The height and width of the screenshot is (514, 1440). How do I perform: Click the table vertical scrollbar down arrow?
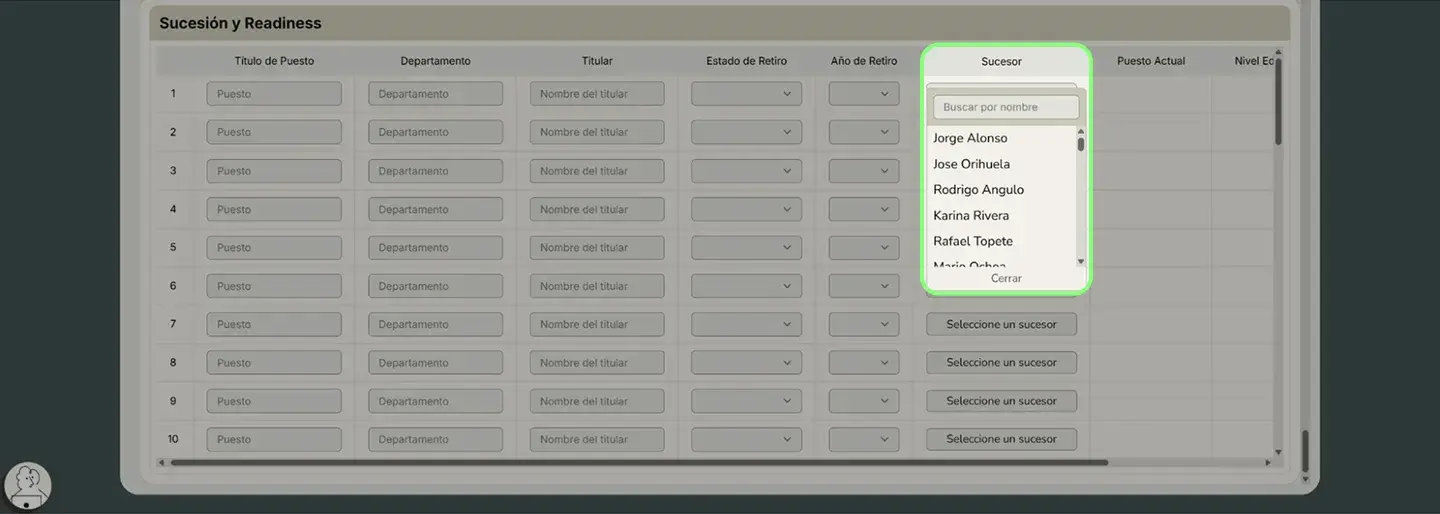click(x=1278, y=452)
